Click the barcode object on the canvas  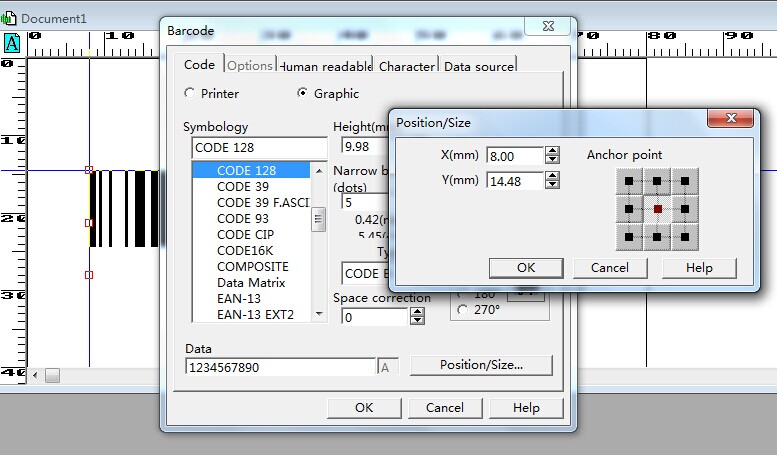[124, 209]
